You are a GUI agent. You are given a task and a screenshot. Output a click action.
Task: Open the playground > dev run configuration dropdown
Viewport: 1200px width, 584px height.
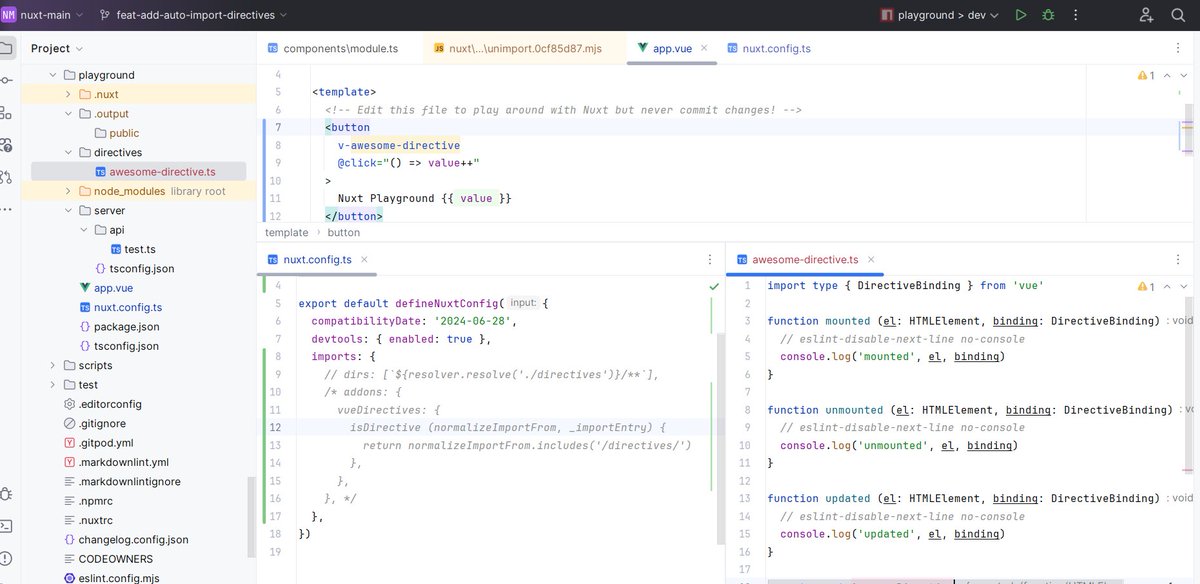click(x=940, y=15)
